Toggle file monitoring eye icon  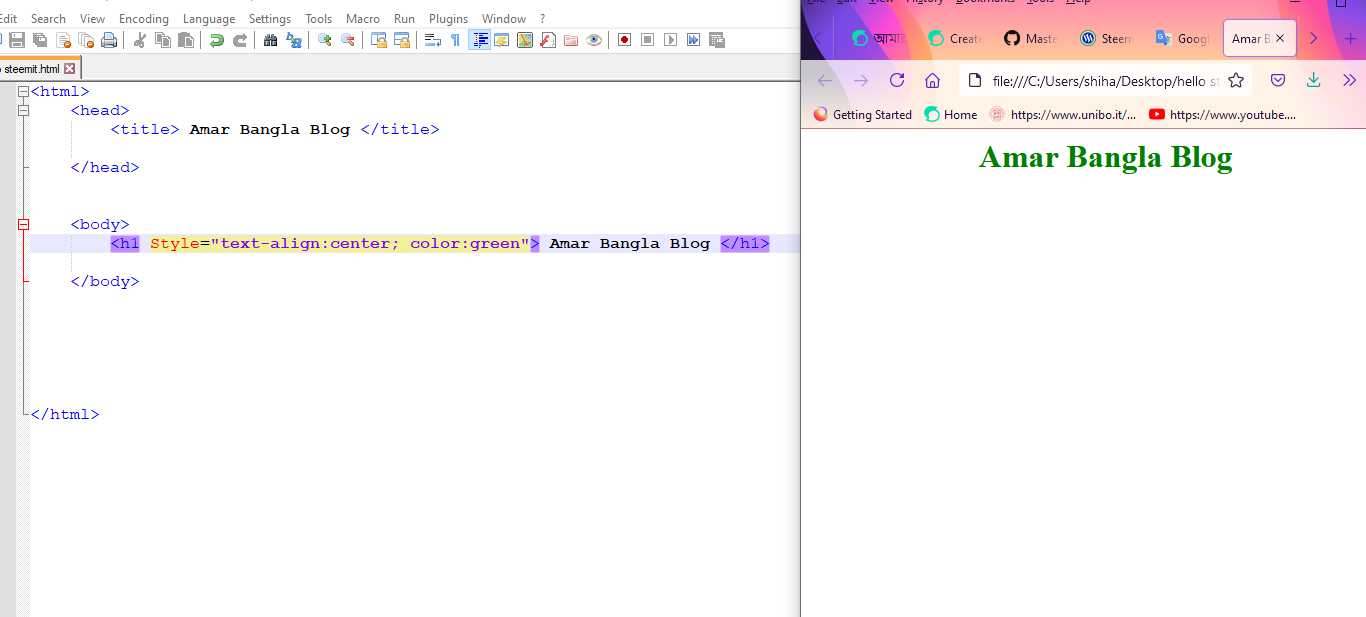click(594, 40)
